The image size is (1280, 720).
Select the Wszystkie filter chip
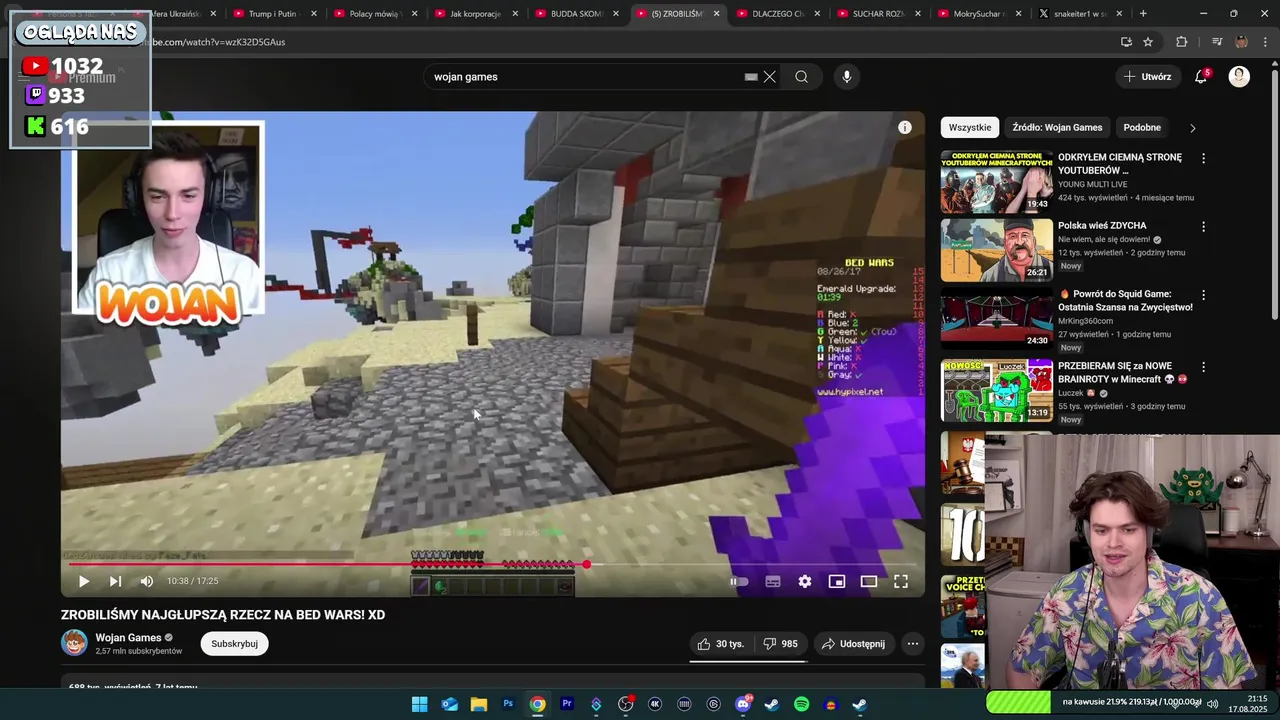(970, 127)
